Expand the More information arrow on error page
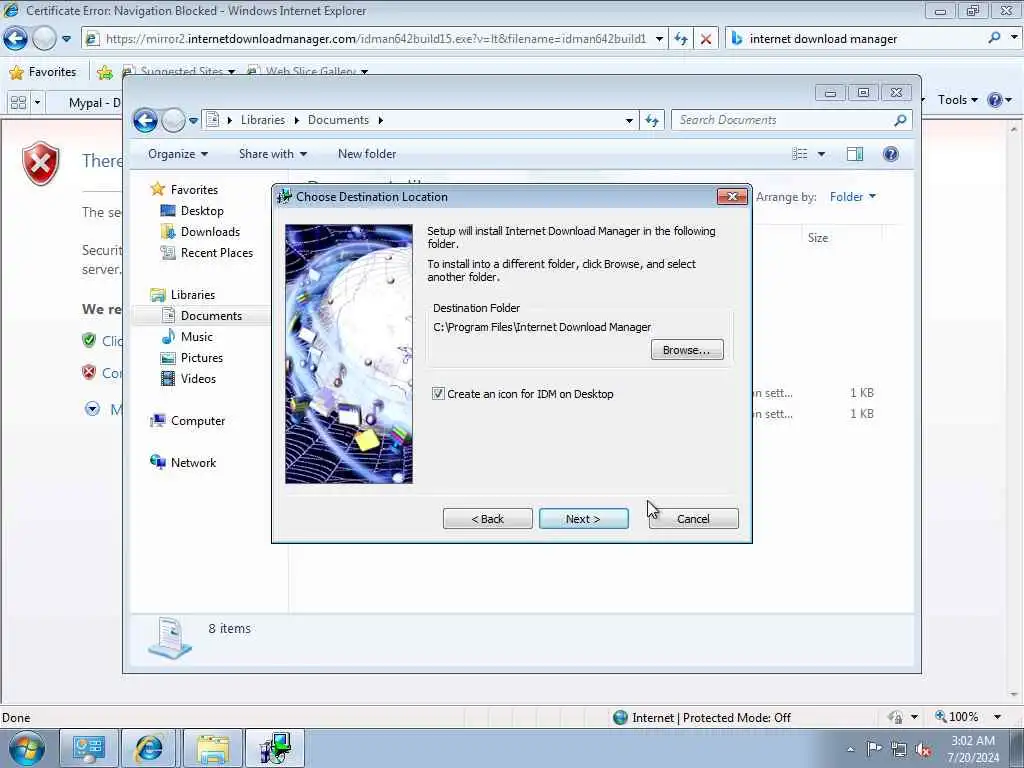The height and width of the screenshot is (768, 1024). [x=93, y=409]
